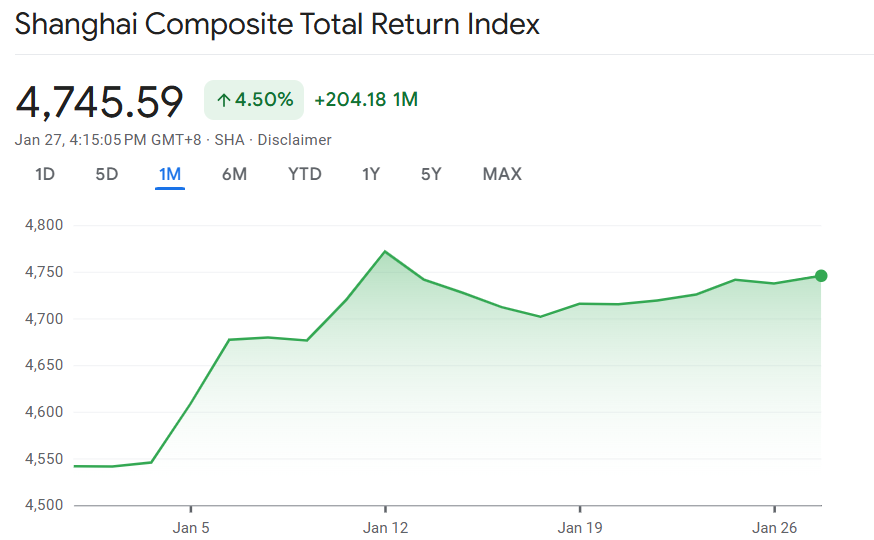Click the Jan 12 axis label
This screenshot has height=540, width=874.
[x=385, y=526]
